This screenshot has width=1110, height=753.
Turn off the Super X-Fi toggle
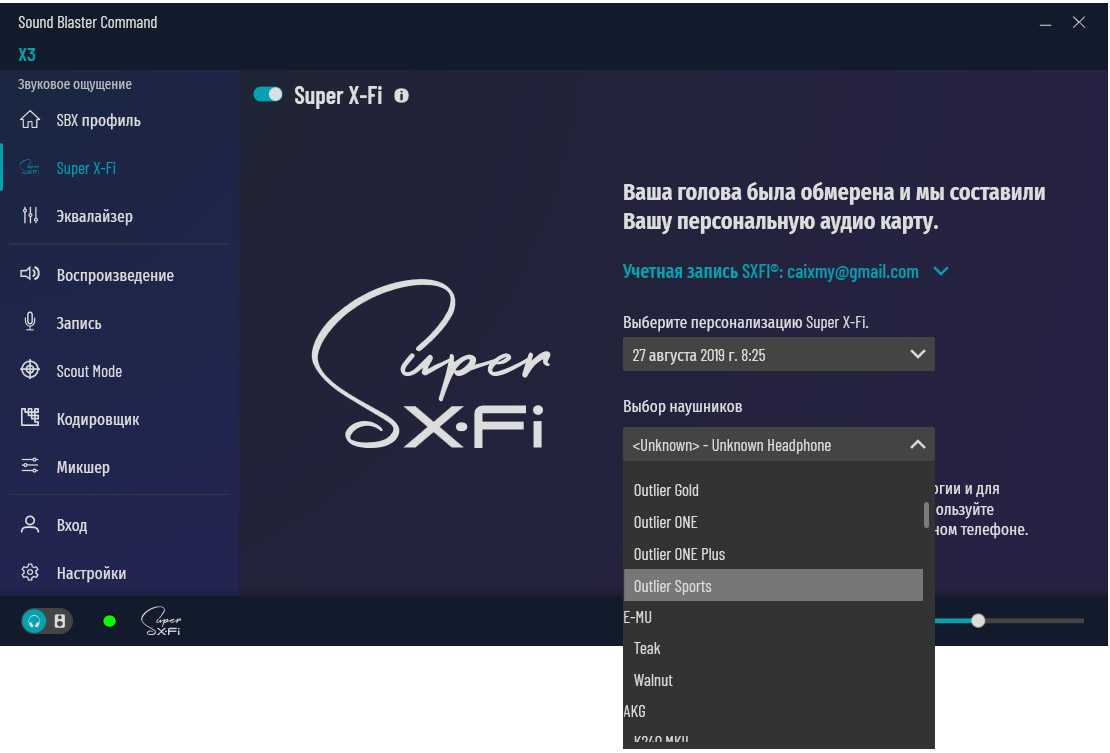[x=268, y=95]
